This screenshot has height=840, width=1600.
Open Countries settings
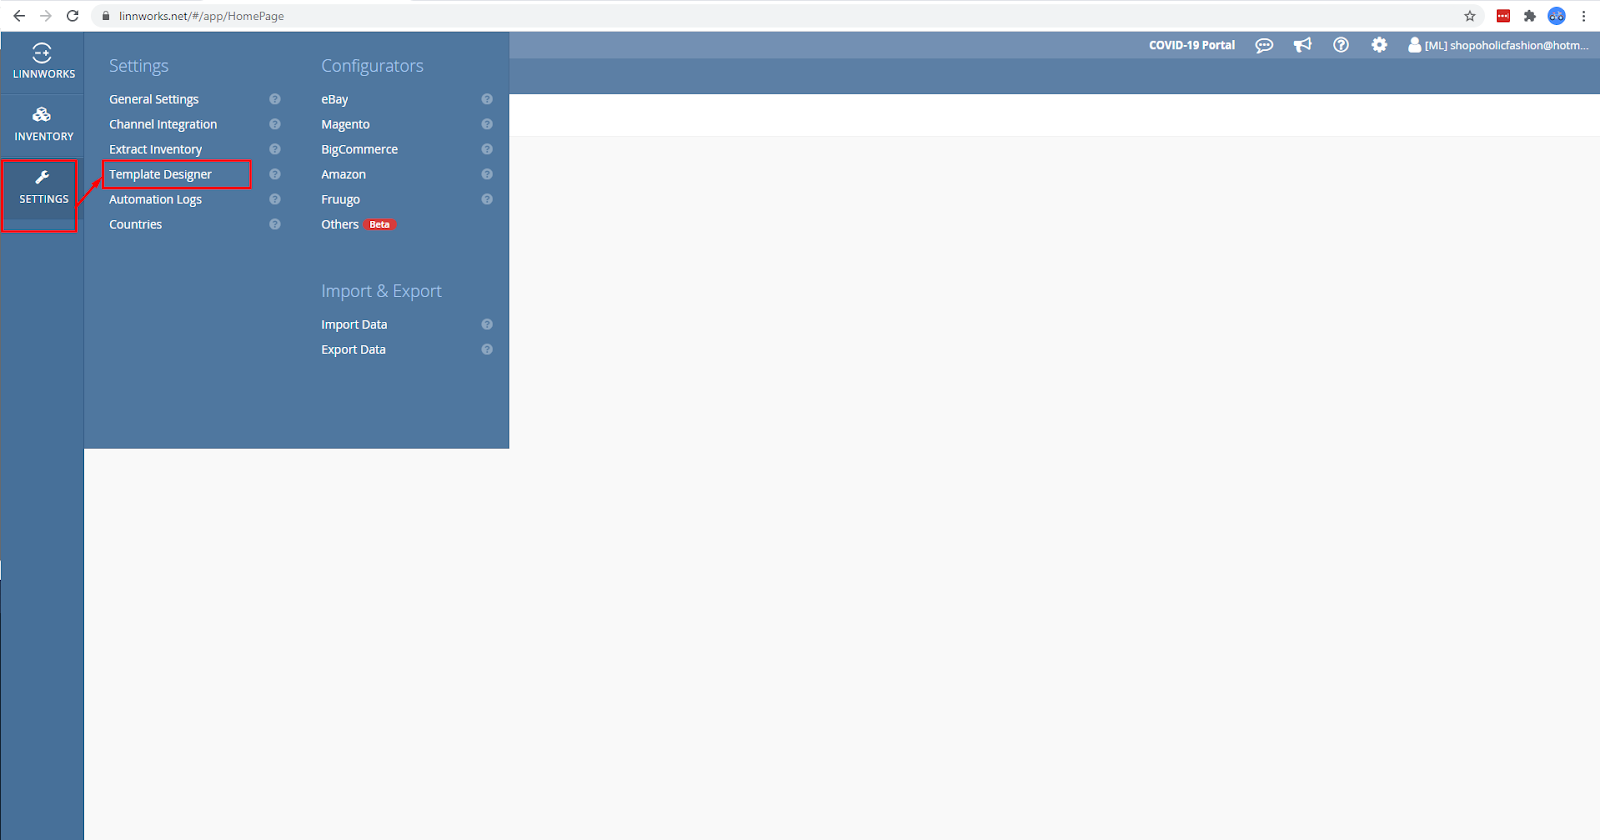[135, 224]
